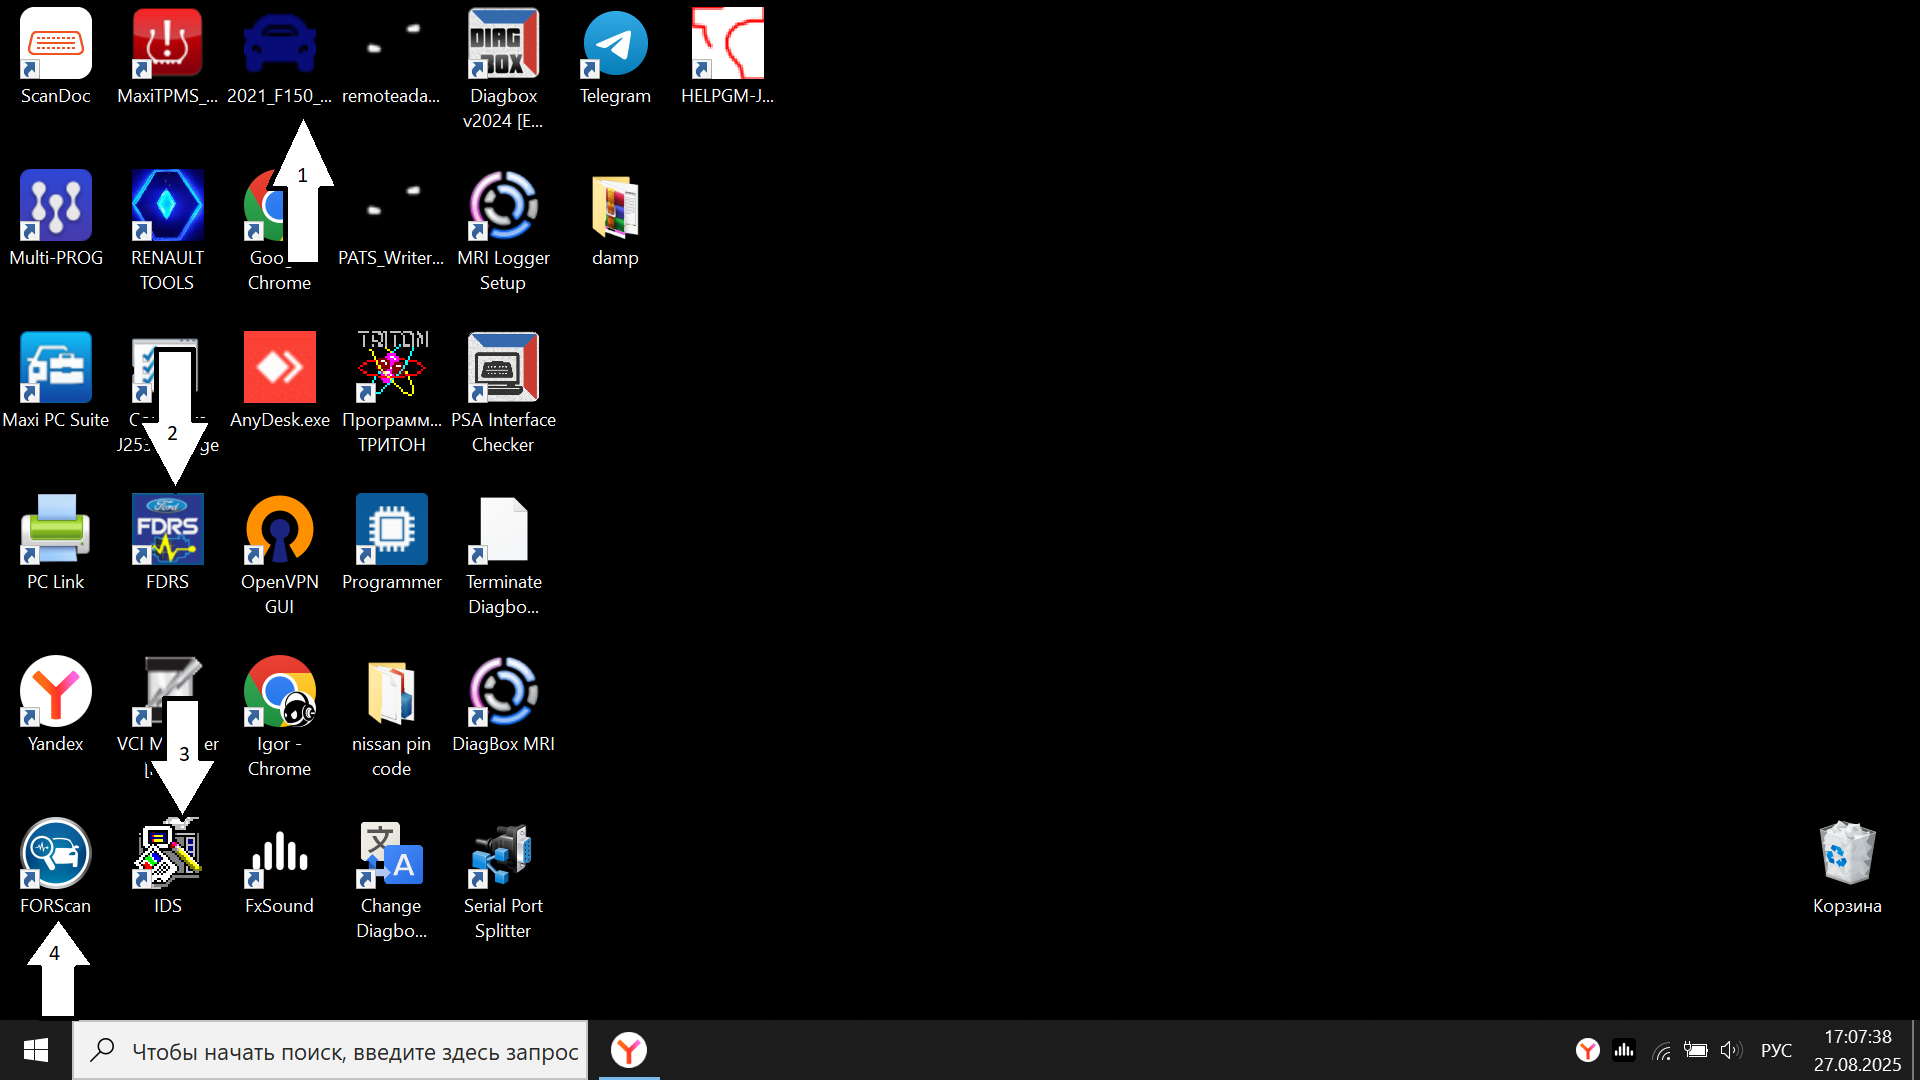Open the volume speaker control
This screenshot has width=1920, height=1080.
click(x=1731, y=1050)
